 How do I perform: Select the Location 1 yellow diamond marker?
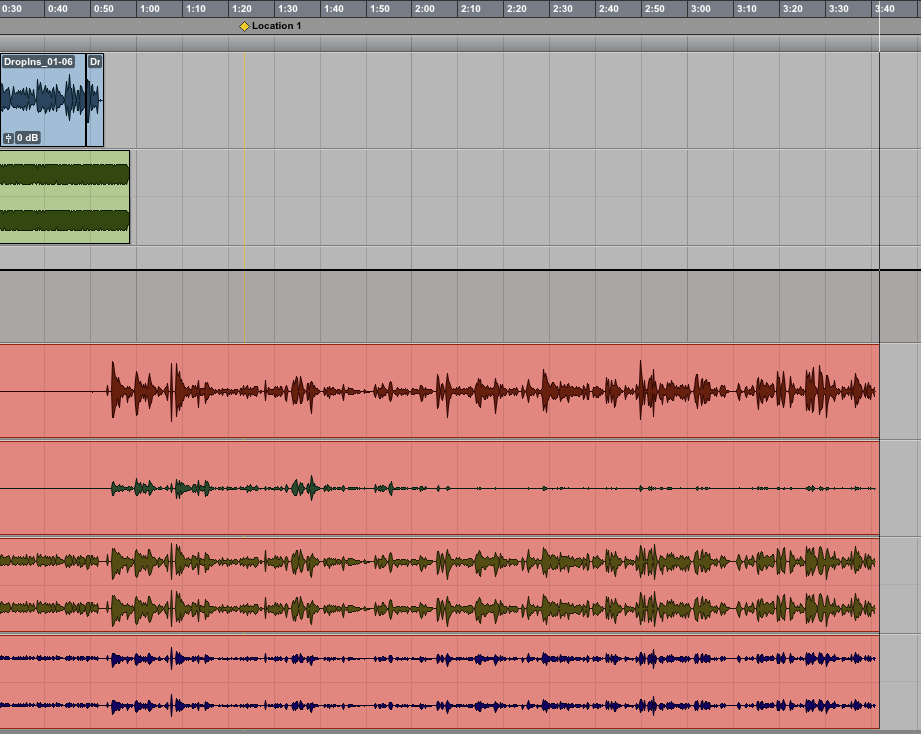point(244,26)
